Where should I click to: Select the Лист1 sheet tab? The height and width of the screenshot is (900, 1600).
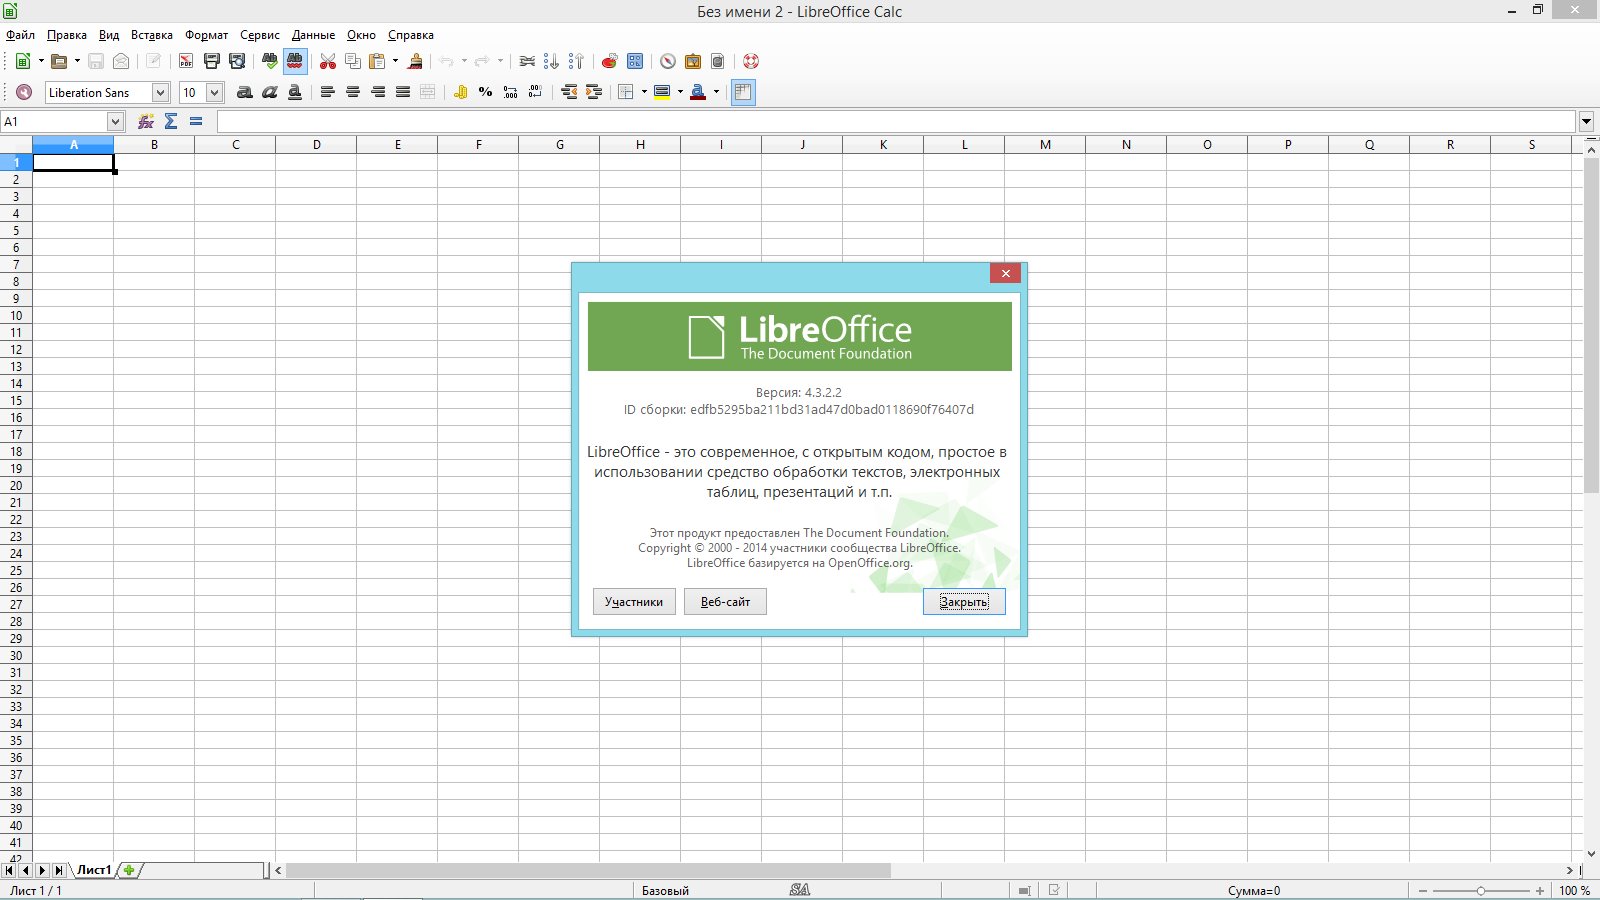click(x=94, y=870)
